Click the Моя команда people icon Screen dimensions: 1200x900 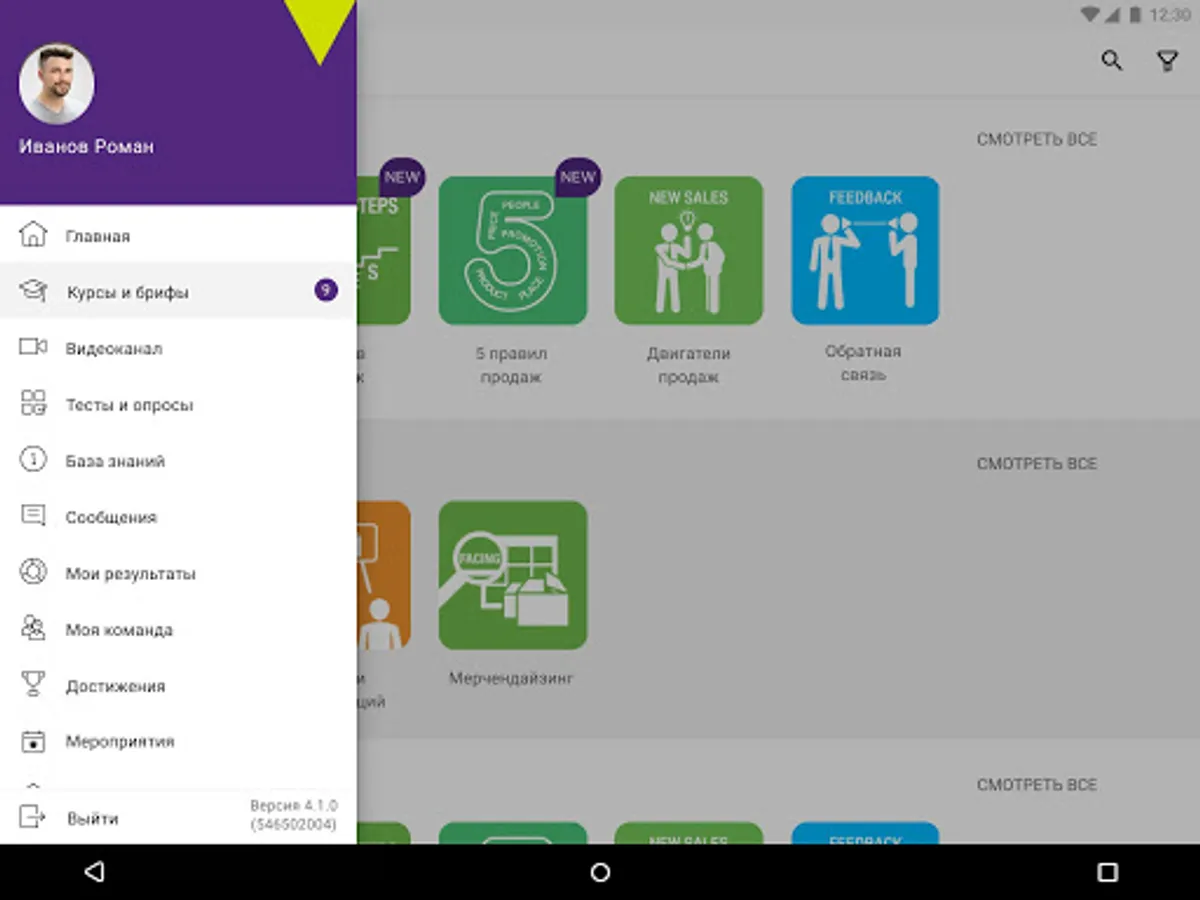33,629
